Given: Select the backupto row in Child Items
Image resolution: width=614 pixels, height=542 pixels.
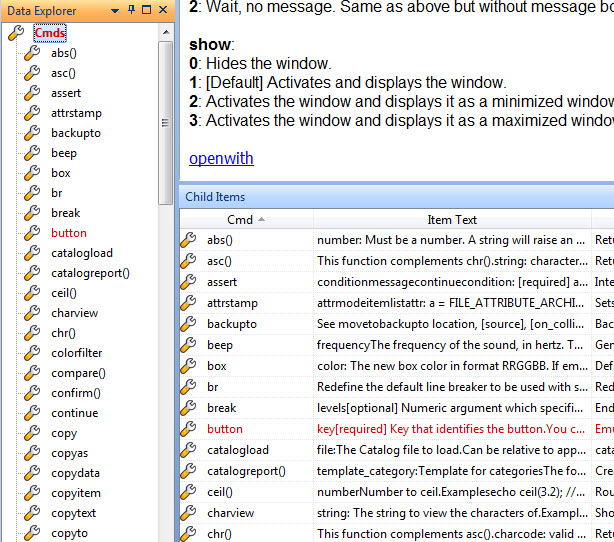Looking at the screenshot, I should point(231,324).
